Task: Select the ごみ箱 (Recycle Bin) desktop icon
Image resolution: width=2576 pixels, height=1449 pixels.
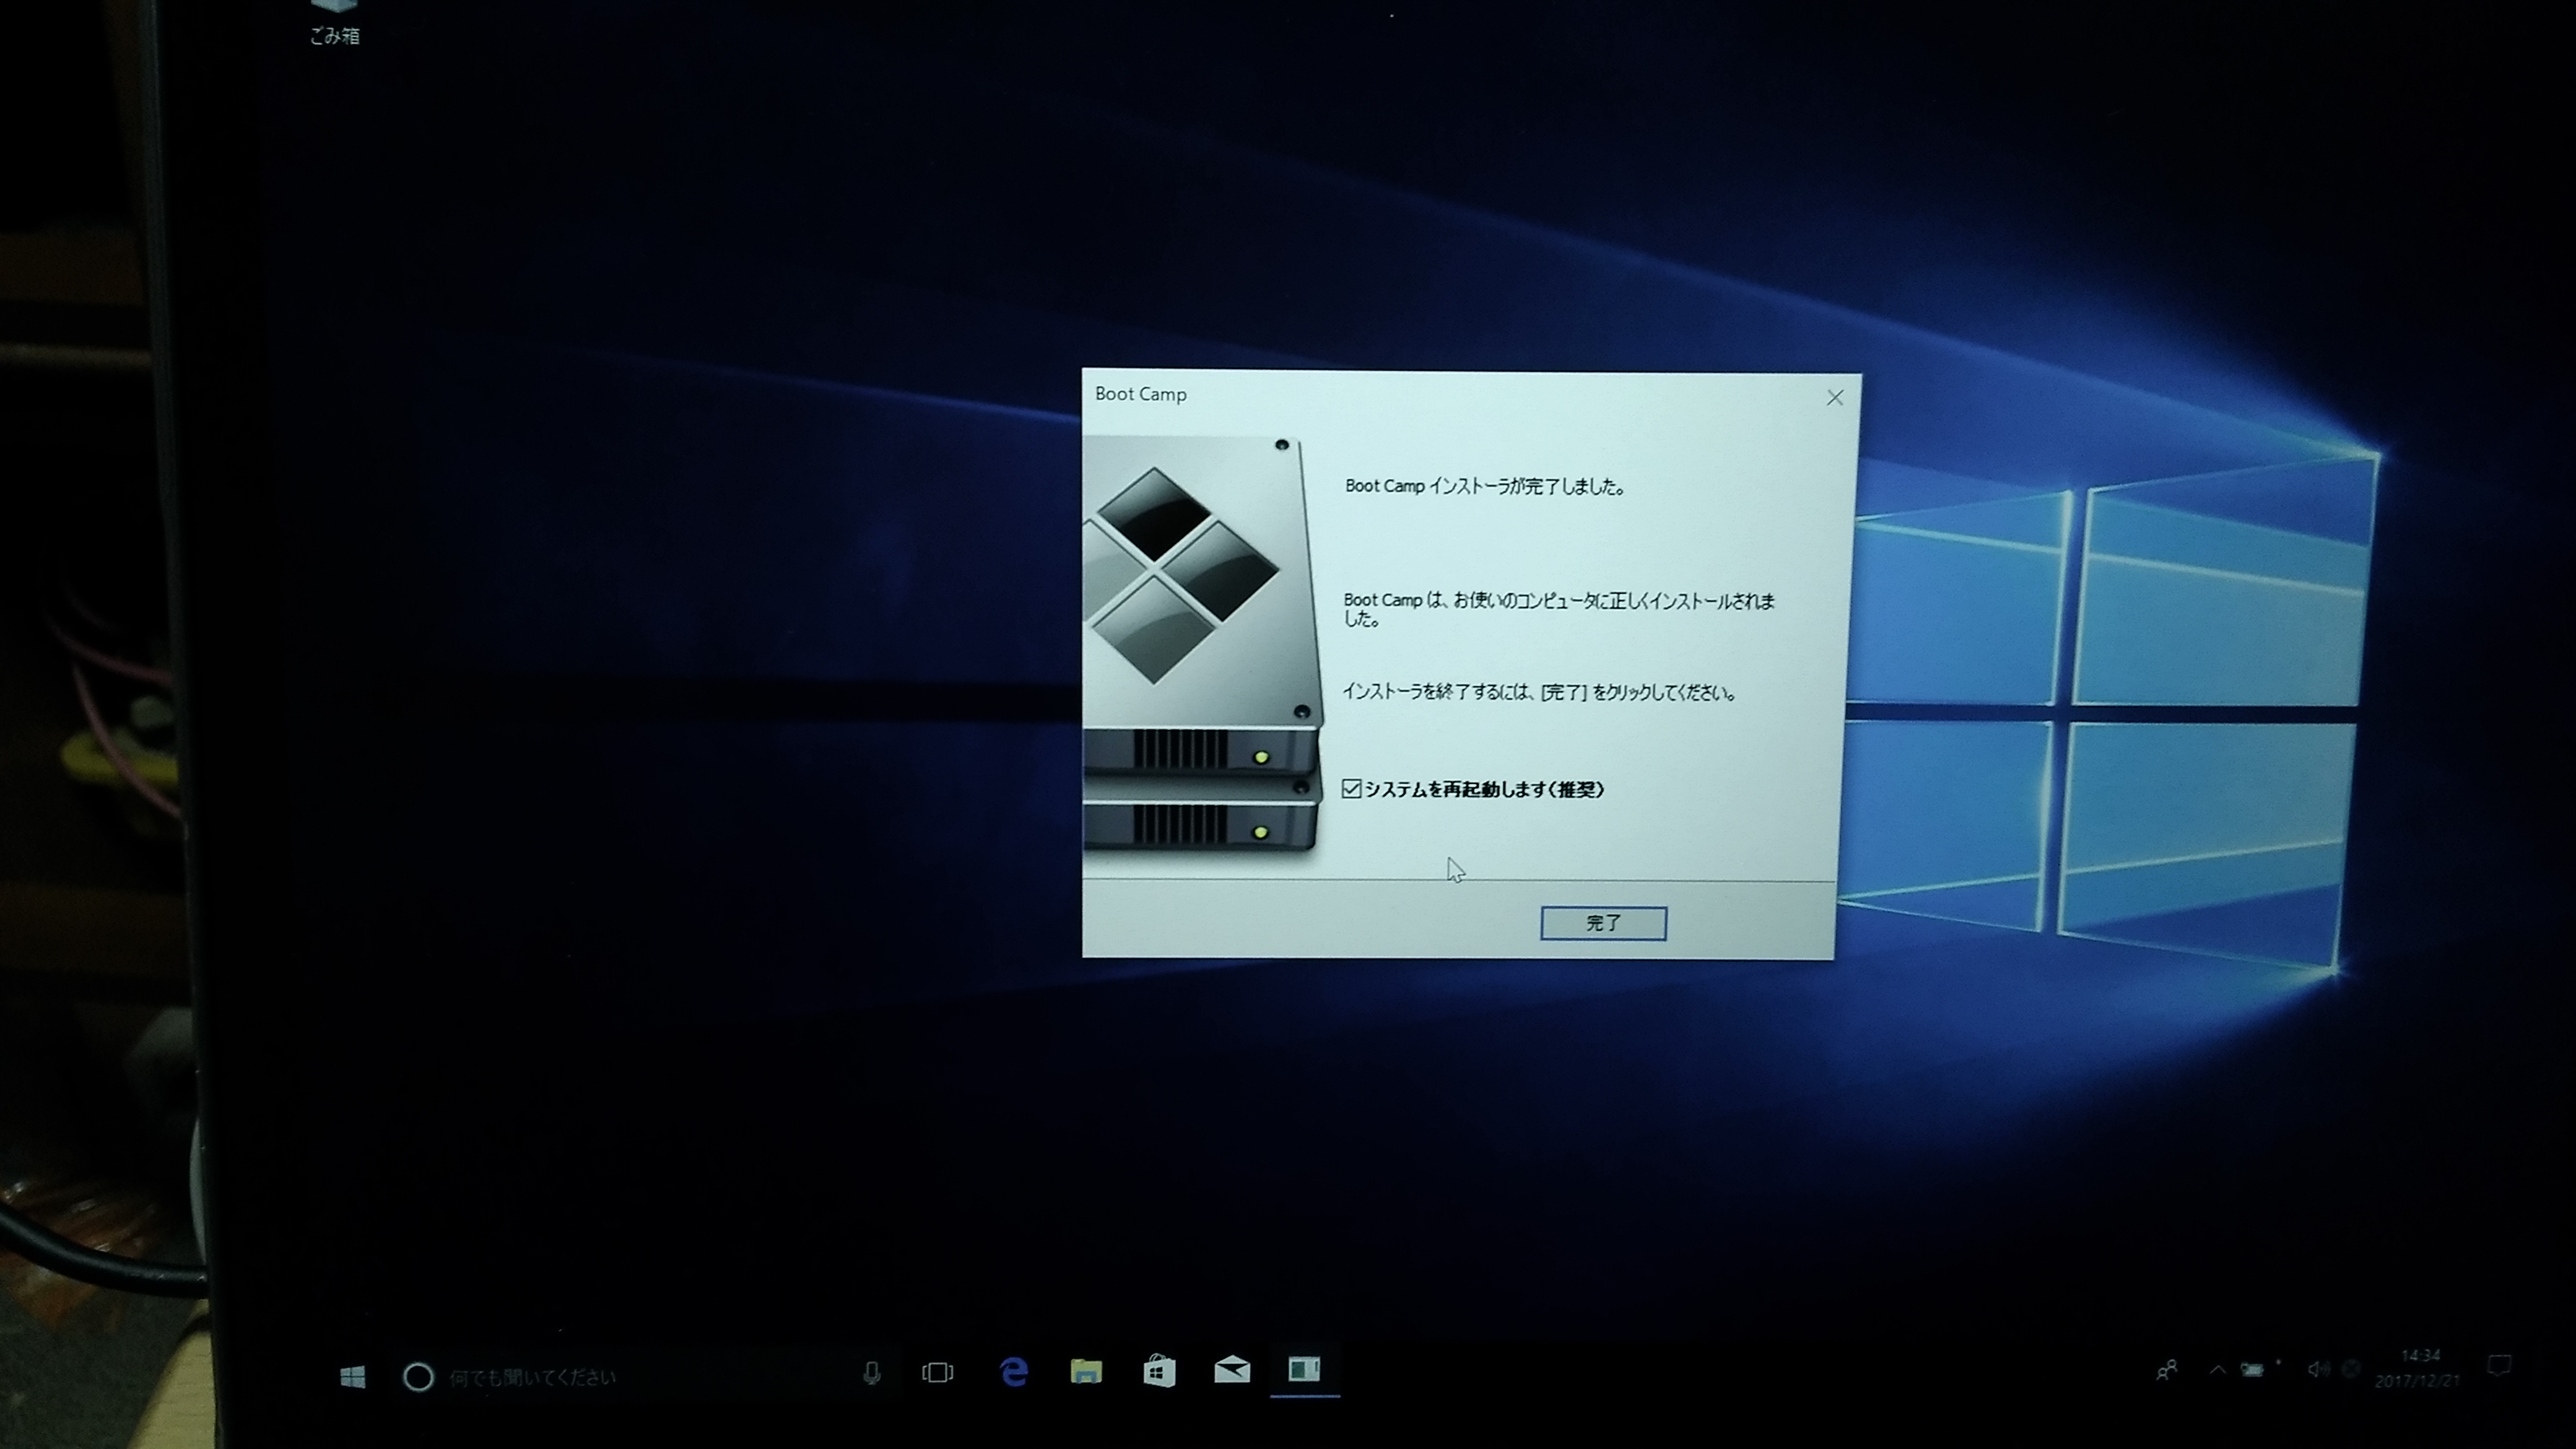Action: click(x=334, y=24)
